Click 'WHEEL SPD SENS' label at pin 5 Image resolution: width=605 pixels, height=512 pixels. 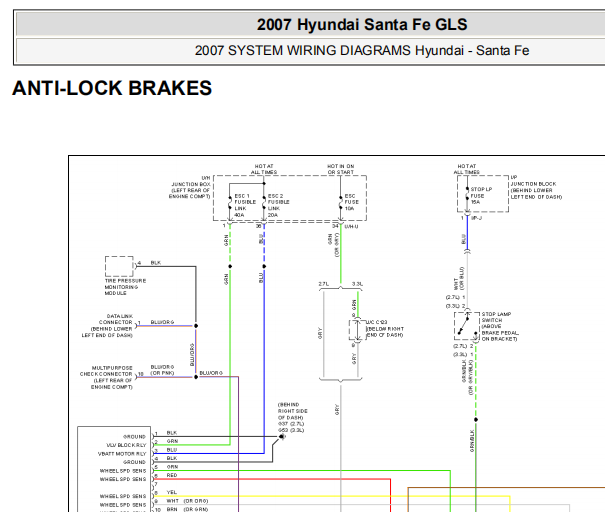click(x=123, y=471)
